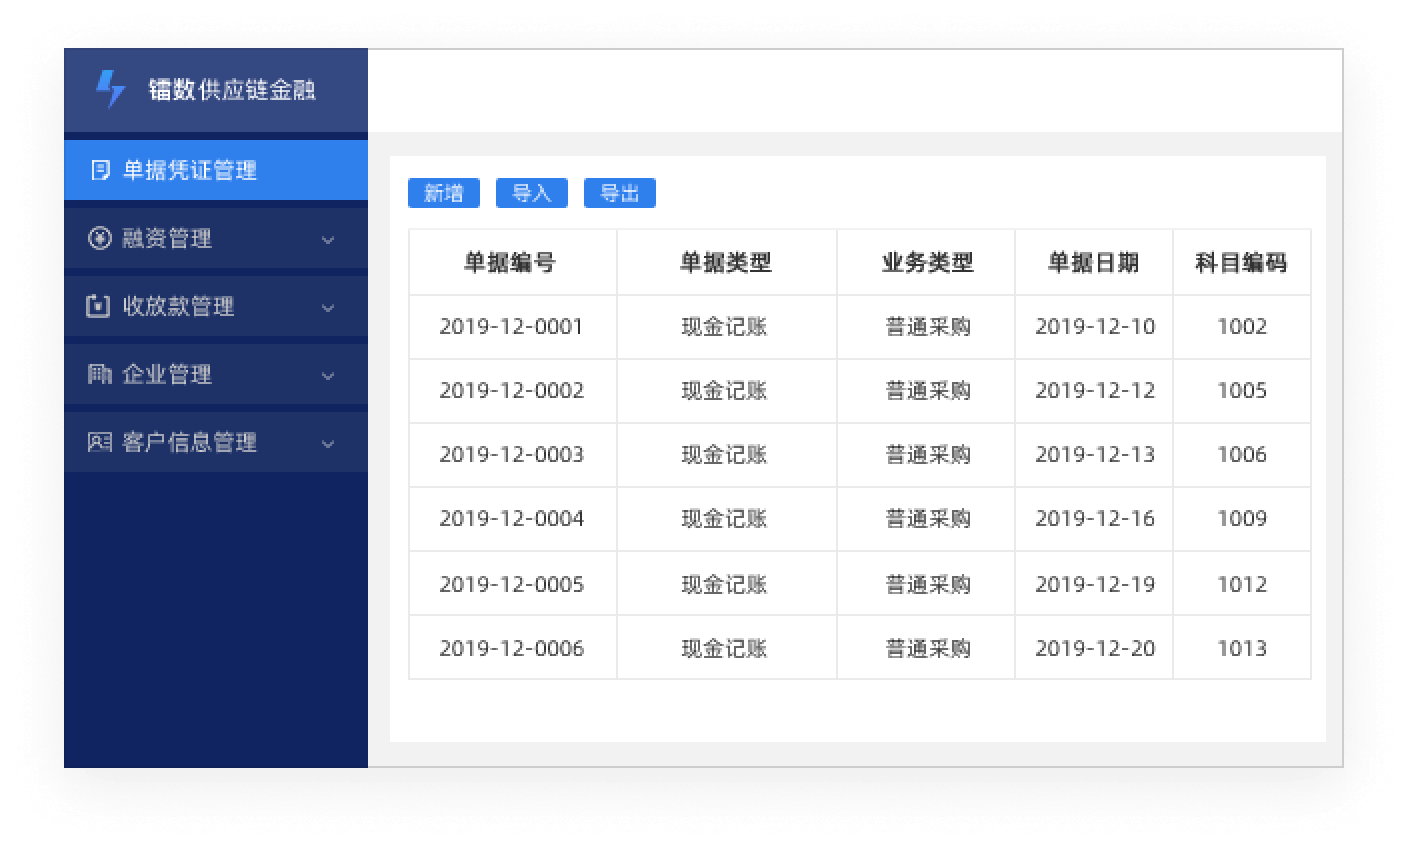Screen dimensions: 1408x848
Task: Click 普通采购 in row 2019-12-0005
Action: pos(928,584)
